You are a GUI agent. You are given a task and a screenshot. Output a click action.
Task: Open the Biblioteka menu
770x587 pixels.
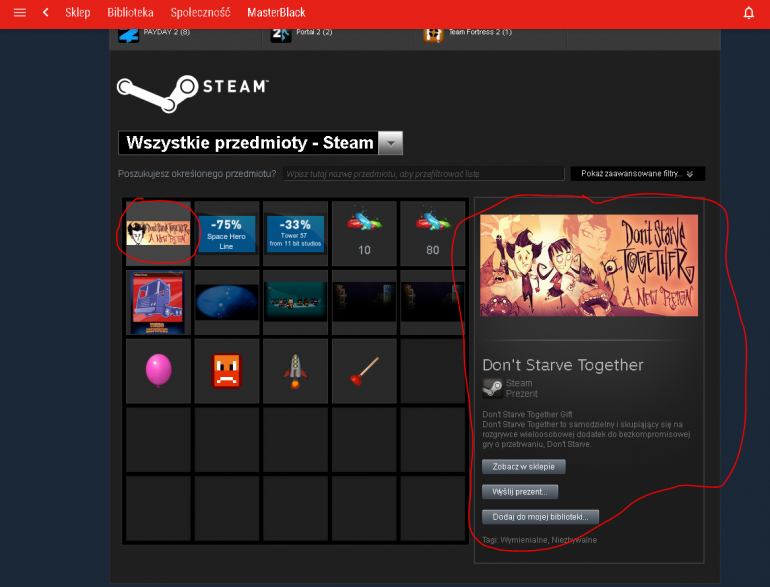(x=130, y=12)
